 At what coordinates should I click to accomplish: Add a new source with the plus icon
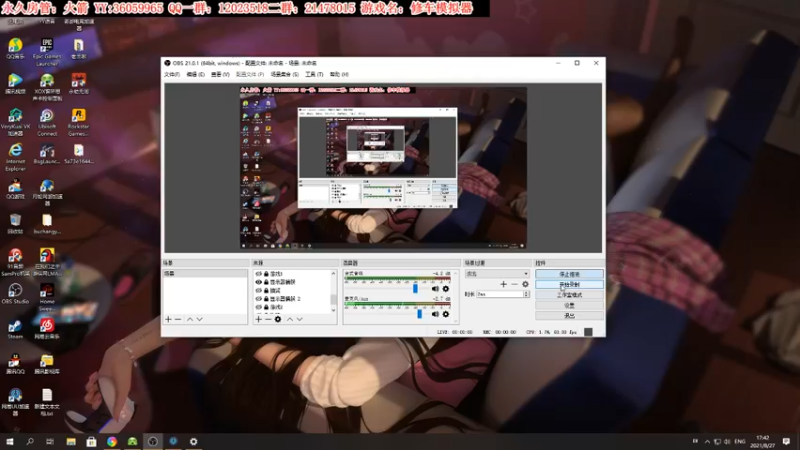[x=258, y=319]
